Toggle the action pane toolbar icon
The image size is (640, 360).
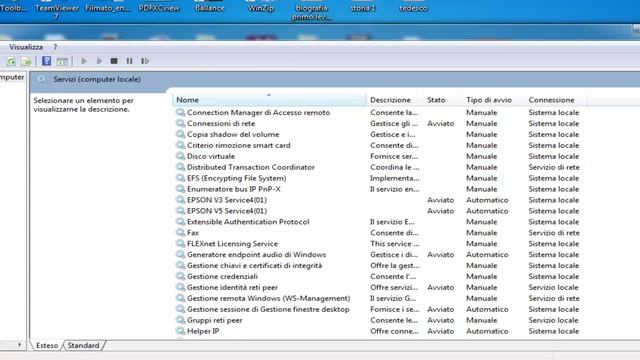(x=62, y=61)
